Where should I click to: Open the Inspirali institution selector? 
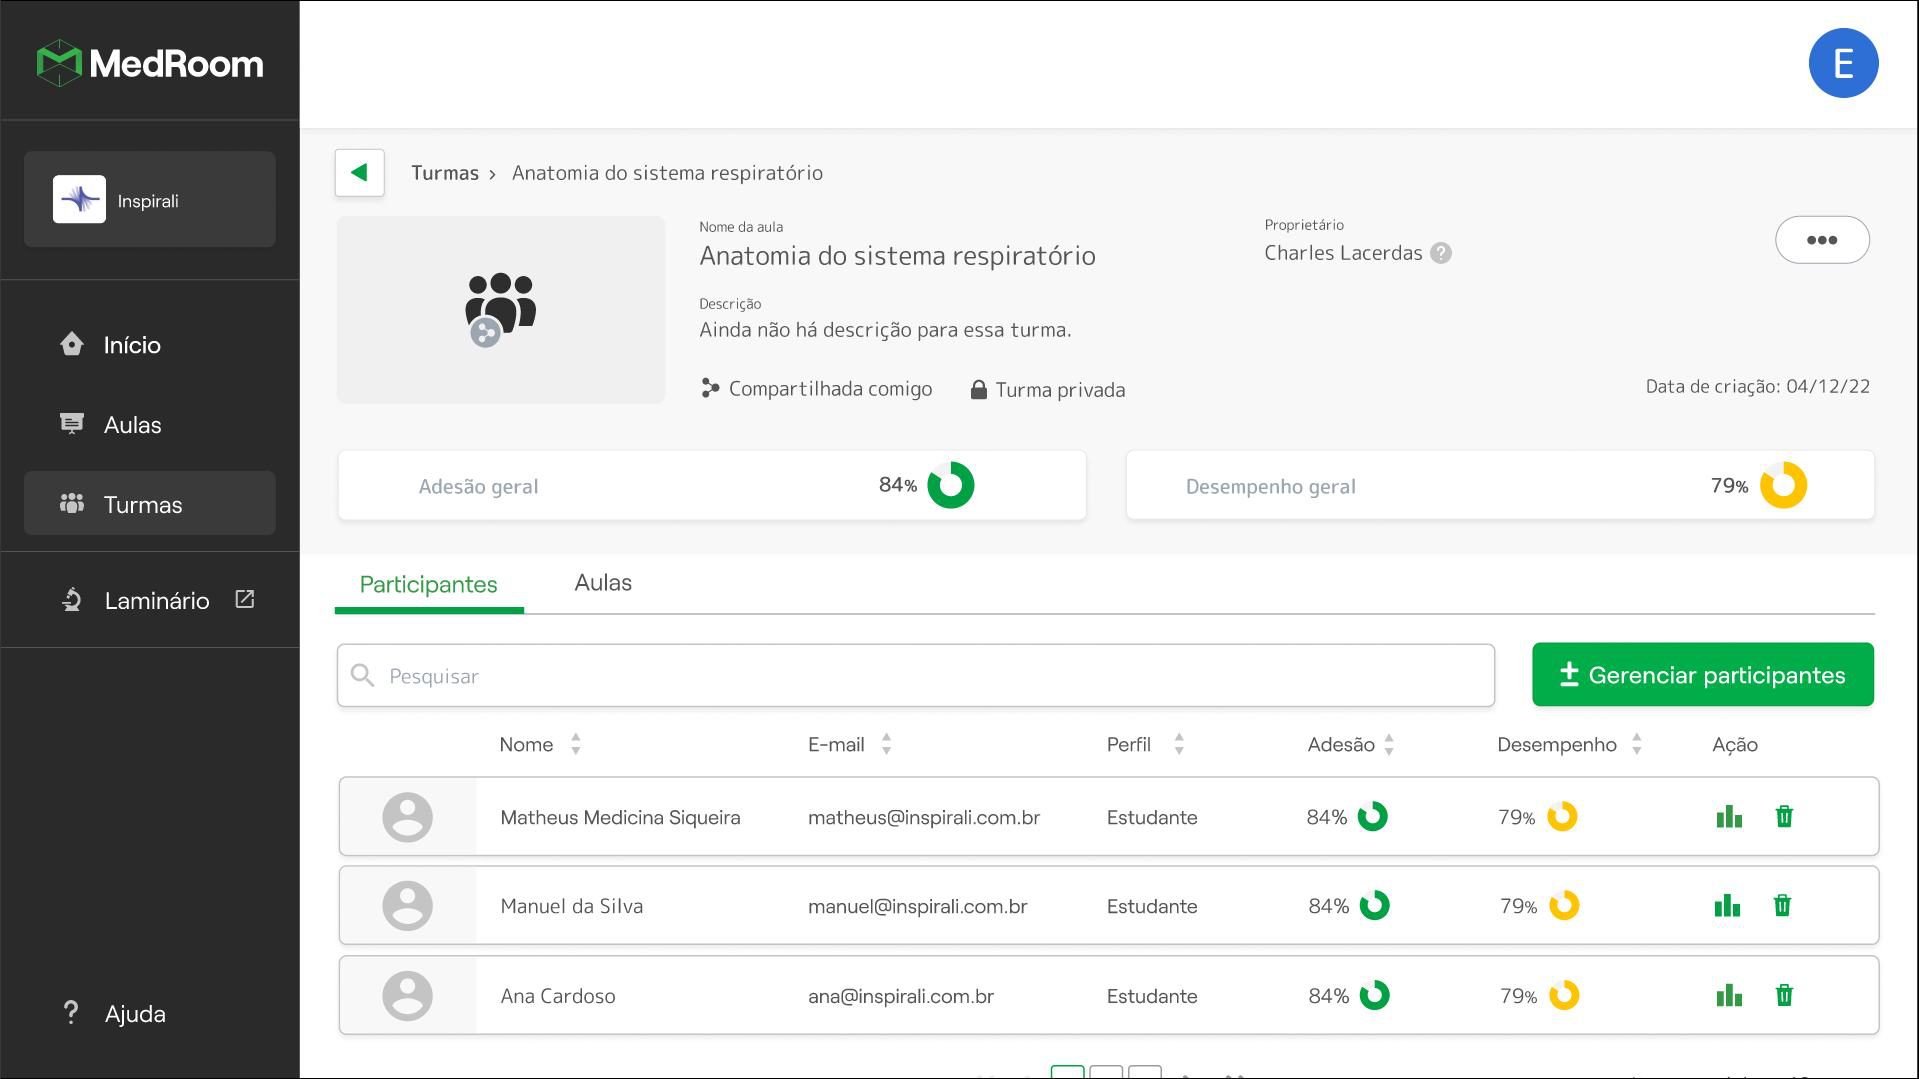[150, 200]
